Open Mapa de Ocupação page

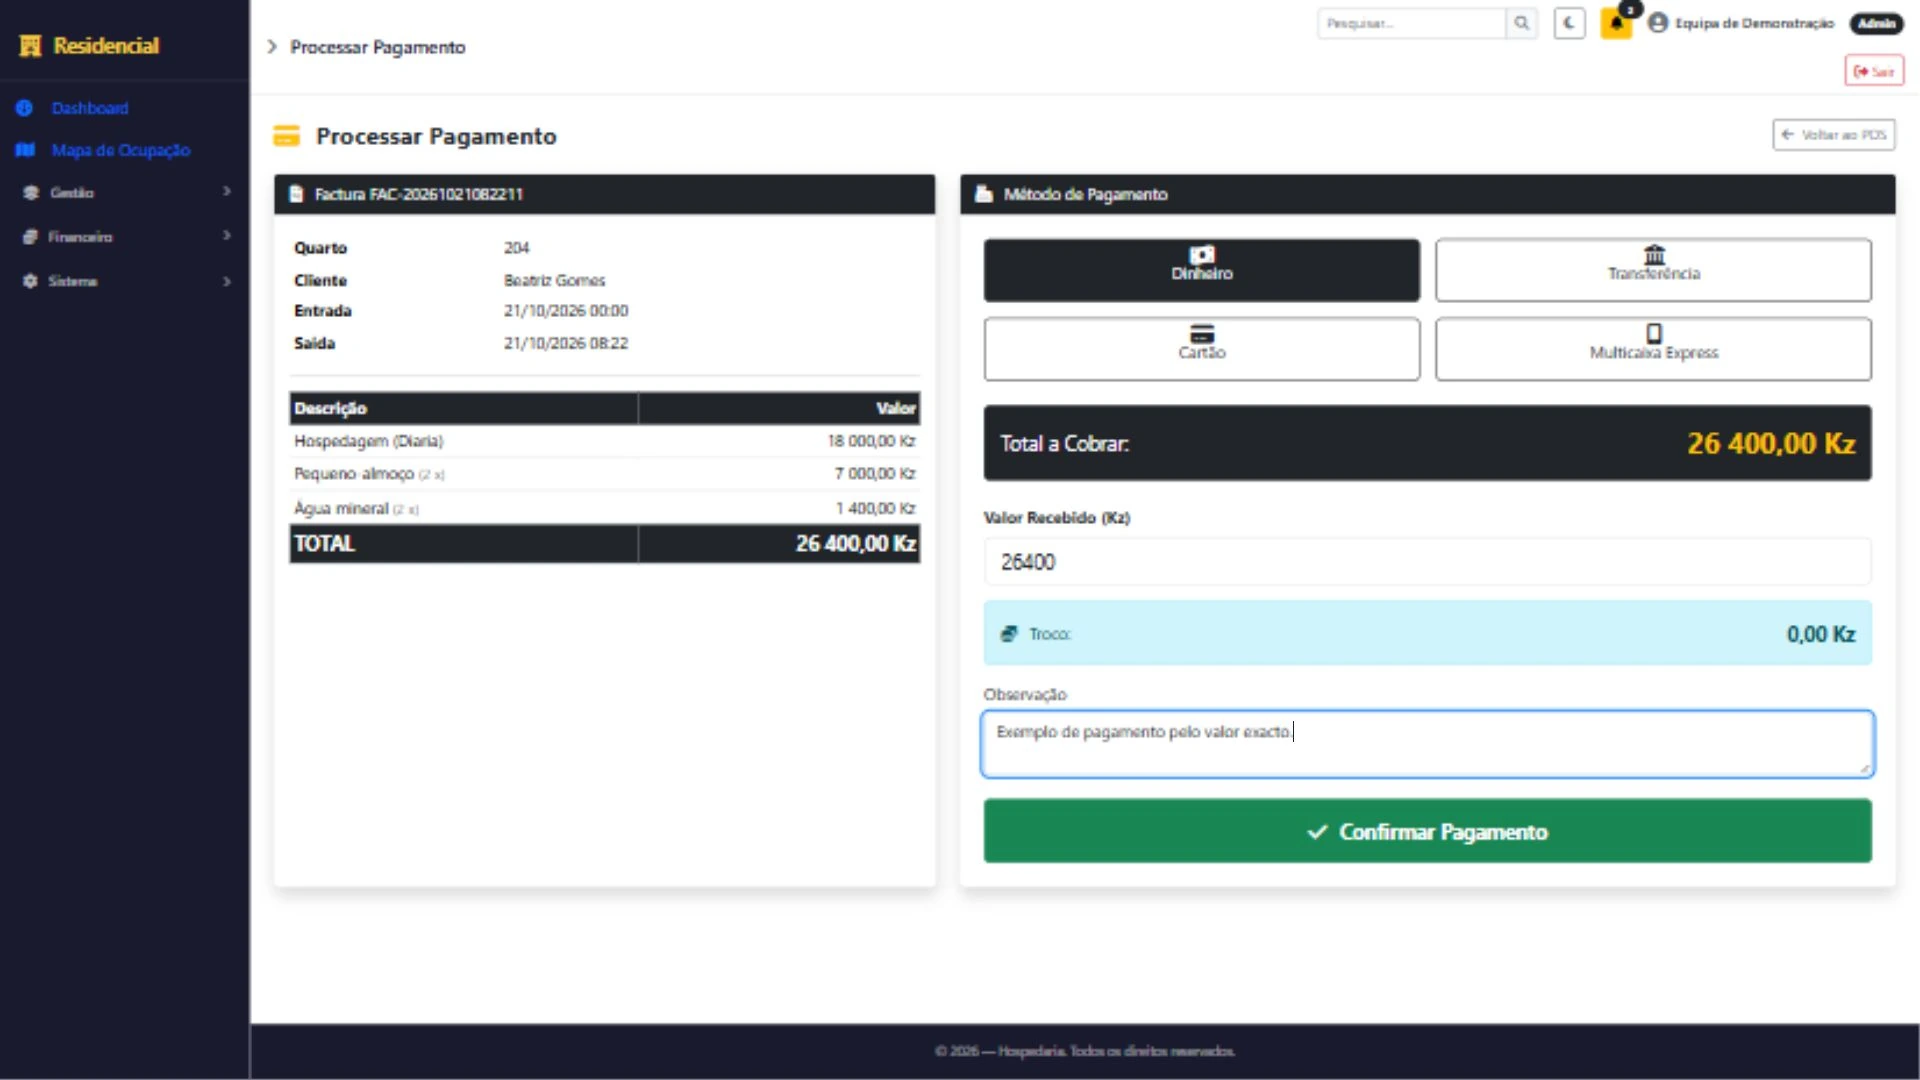pos(121,150)
